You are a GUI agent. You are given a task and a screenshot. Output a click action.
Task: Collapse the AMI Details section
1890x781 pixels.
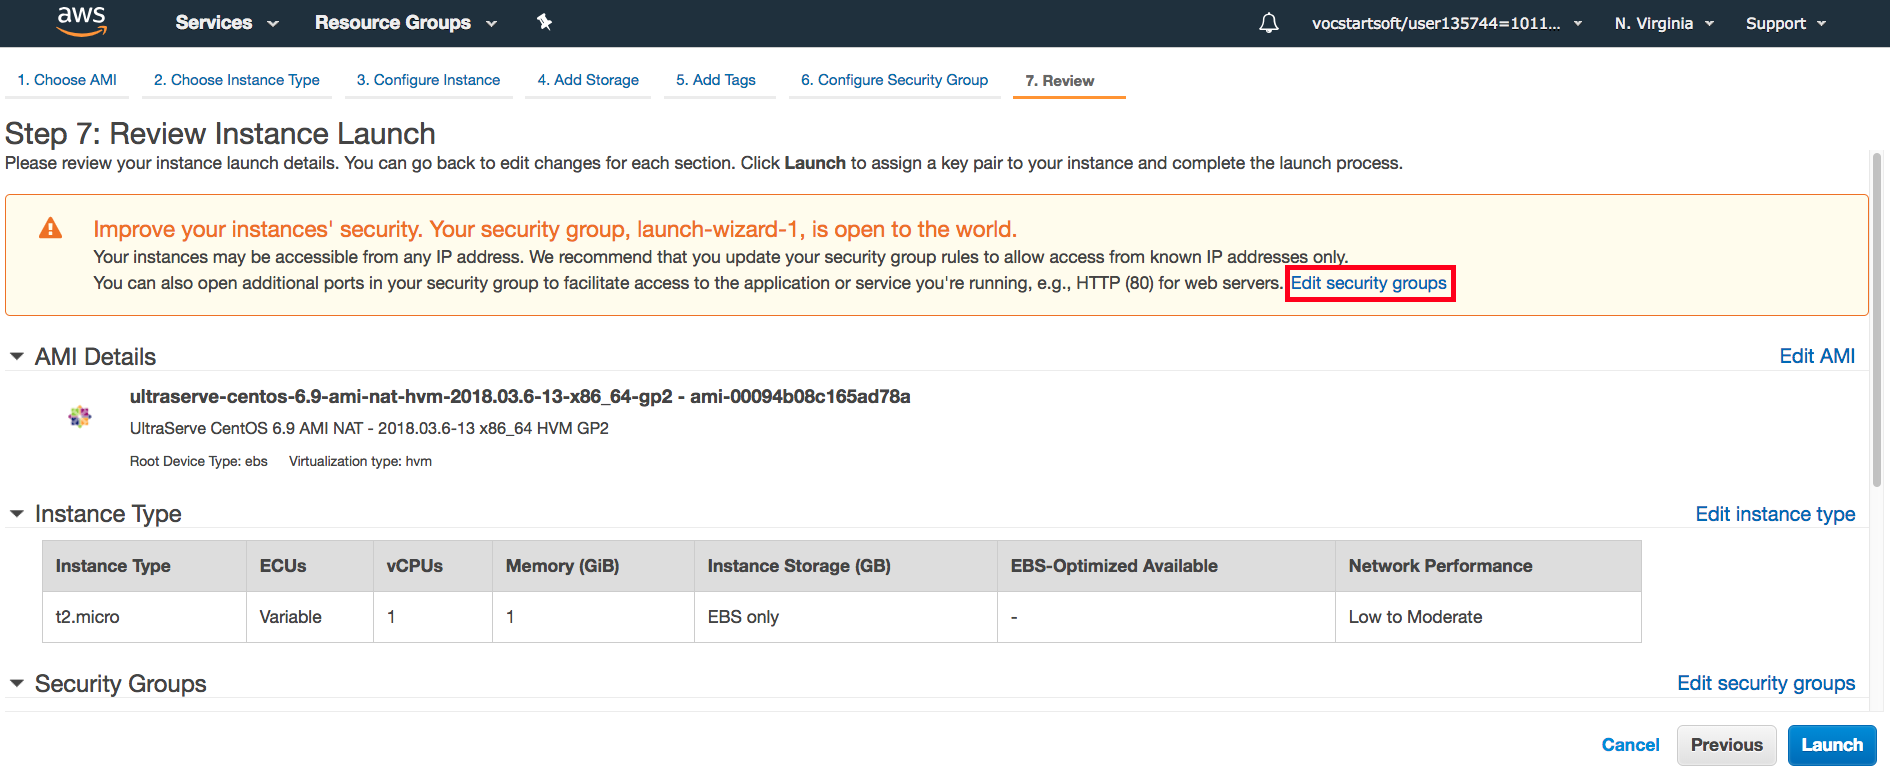click(17, 357)
